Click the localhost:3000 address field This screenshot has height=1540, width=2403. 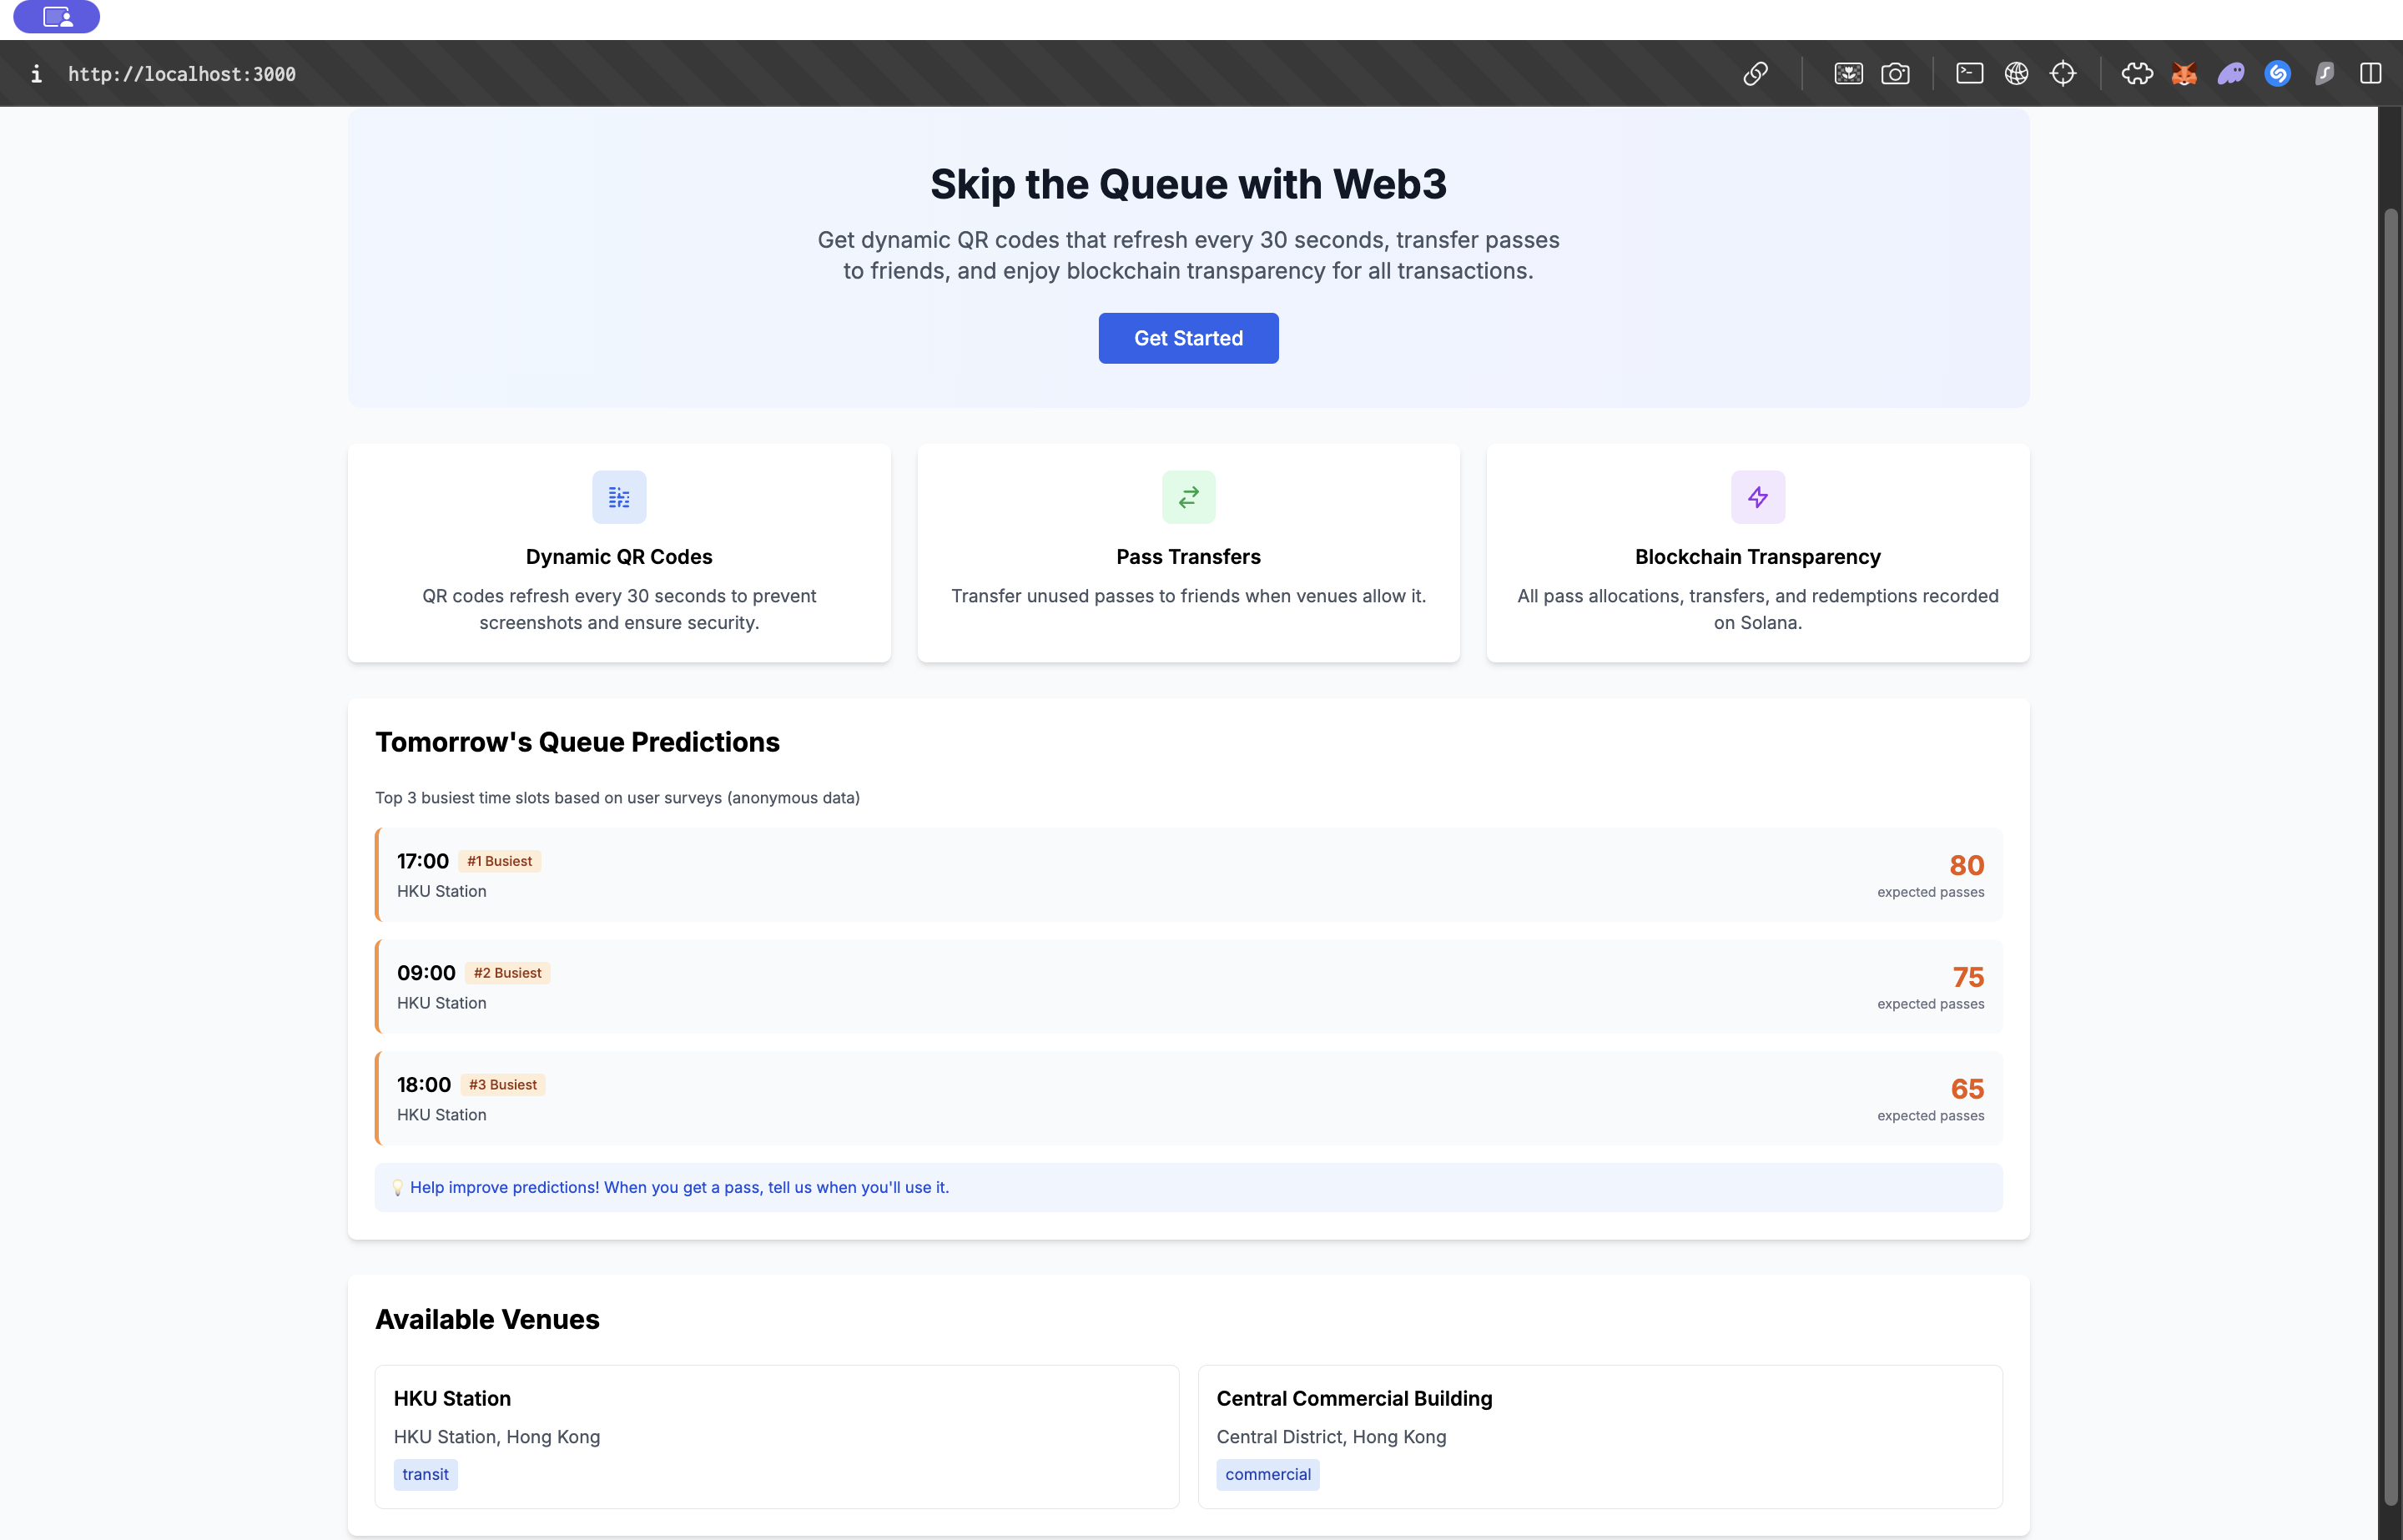point(182,74)
